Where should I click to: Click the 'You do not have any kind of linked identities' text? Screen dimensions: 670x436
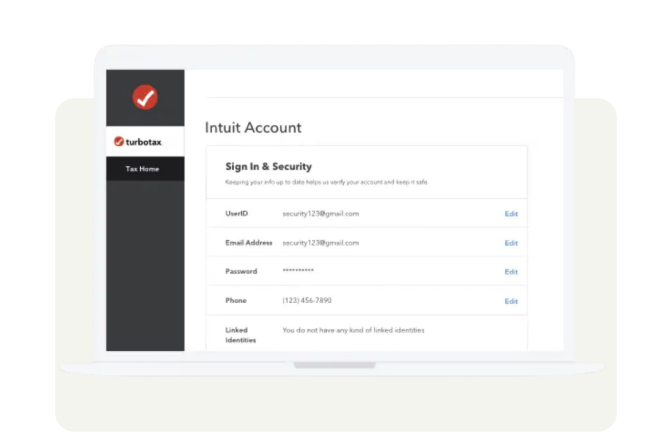pos(353,330)
